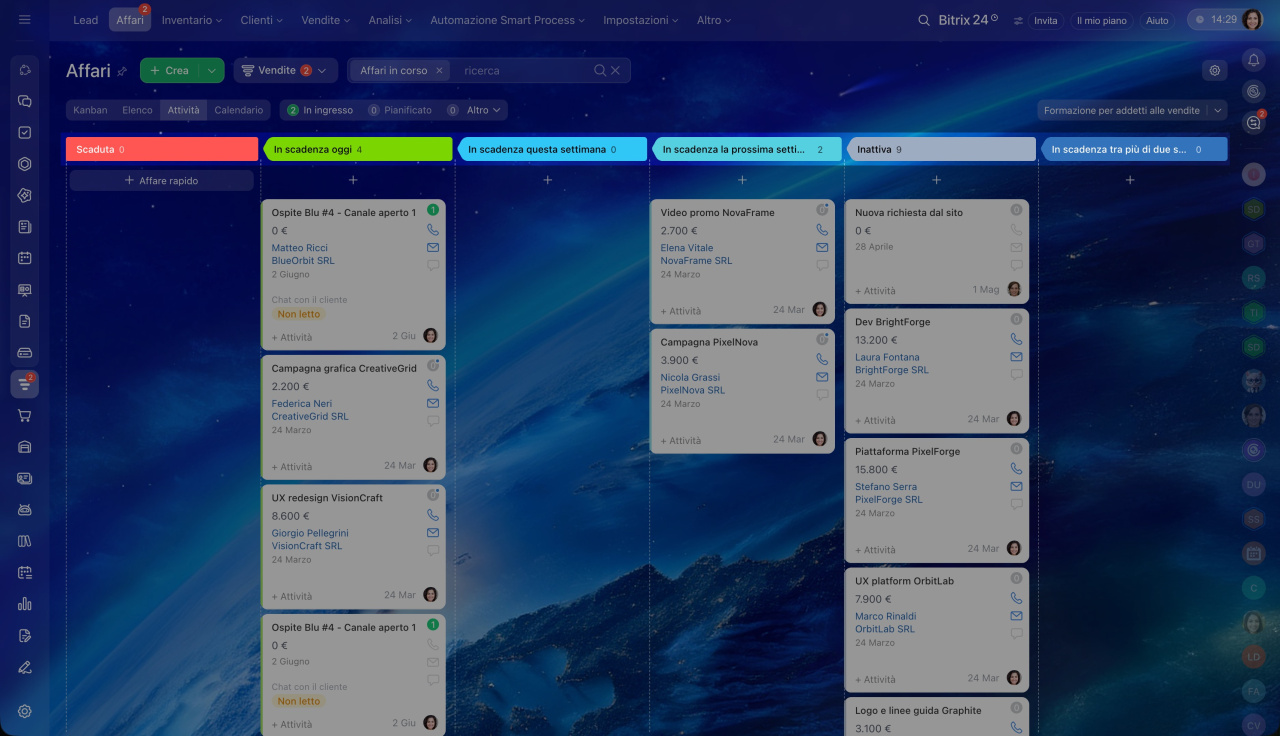The image size is (1280, 736).
Task: Open the tasks checkmark icon in the left sidebar
Action: point(25,132)
